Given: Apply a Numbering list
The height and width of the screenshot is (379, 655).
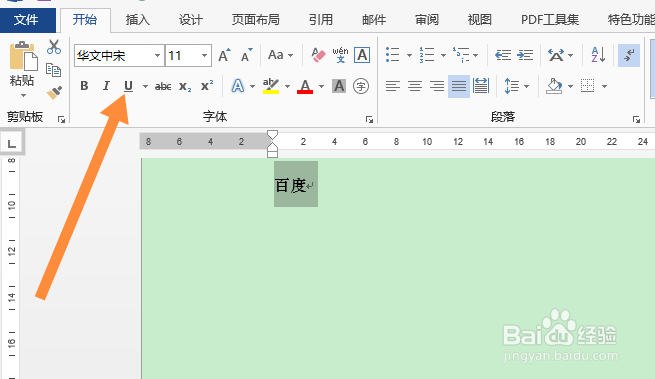Looking at the screenshot, I should (x=427, y=55).
